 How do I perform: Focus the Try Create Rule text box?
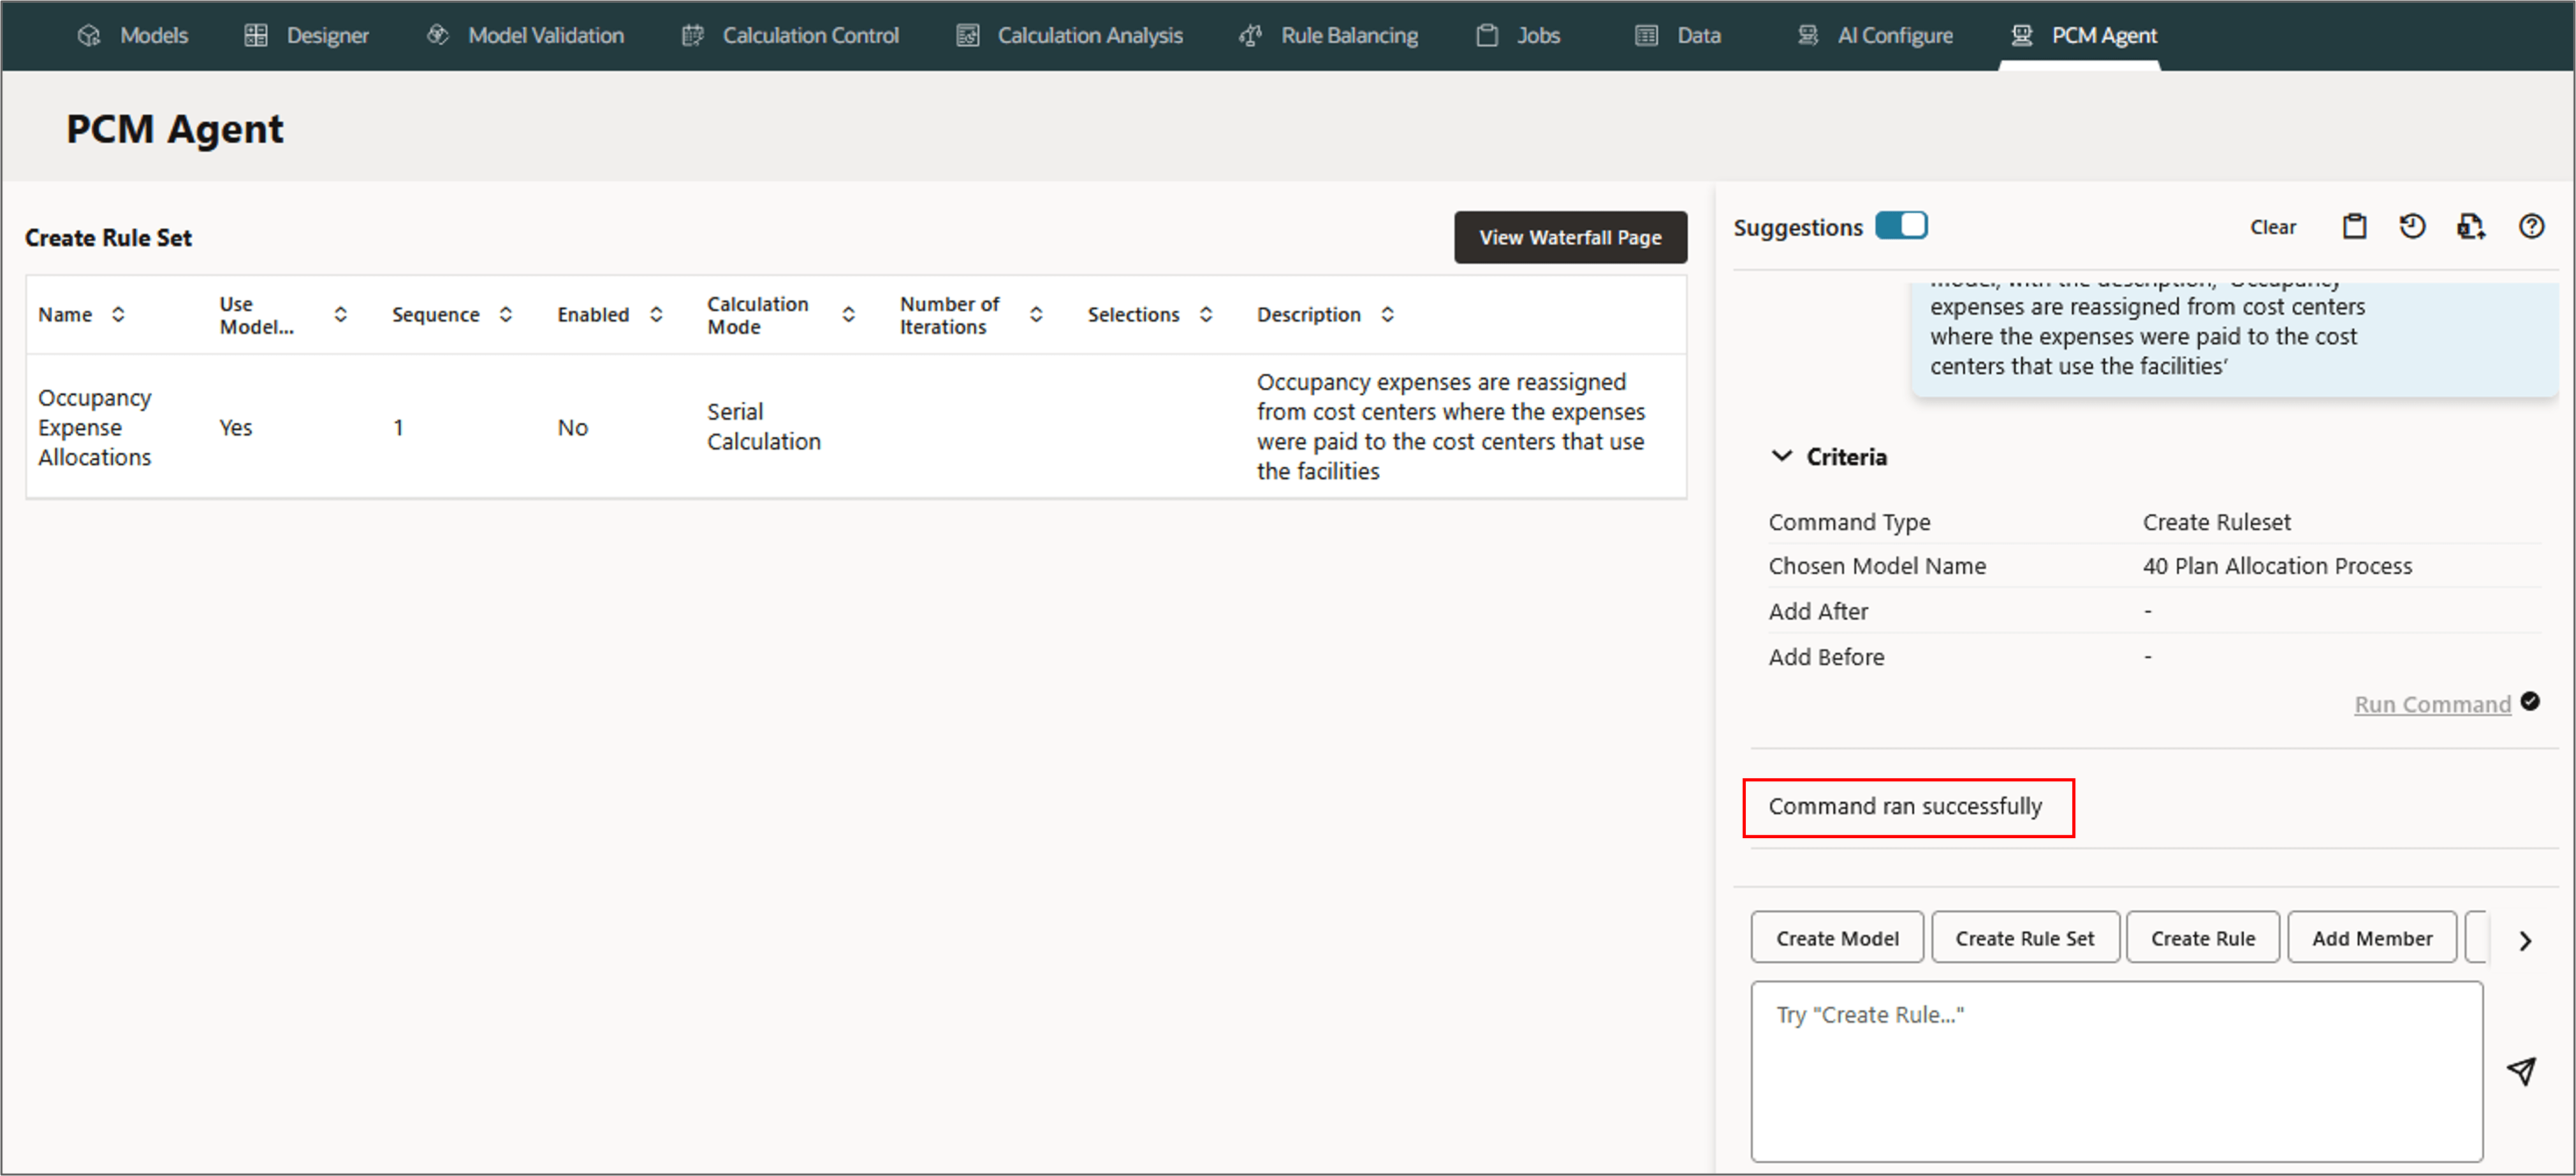[x=2116, y=1070]
